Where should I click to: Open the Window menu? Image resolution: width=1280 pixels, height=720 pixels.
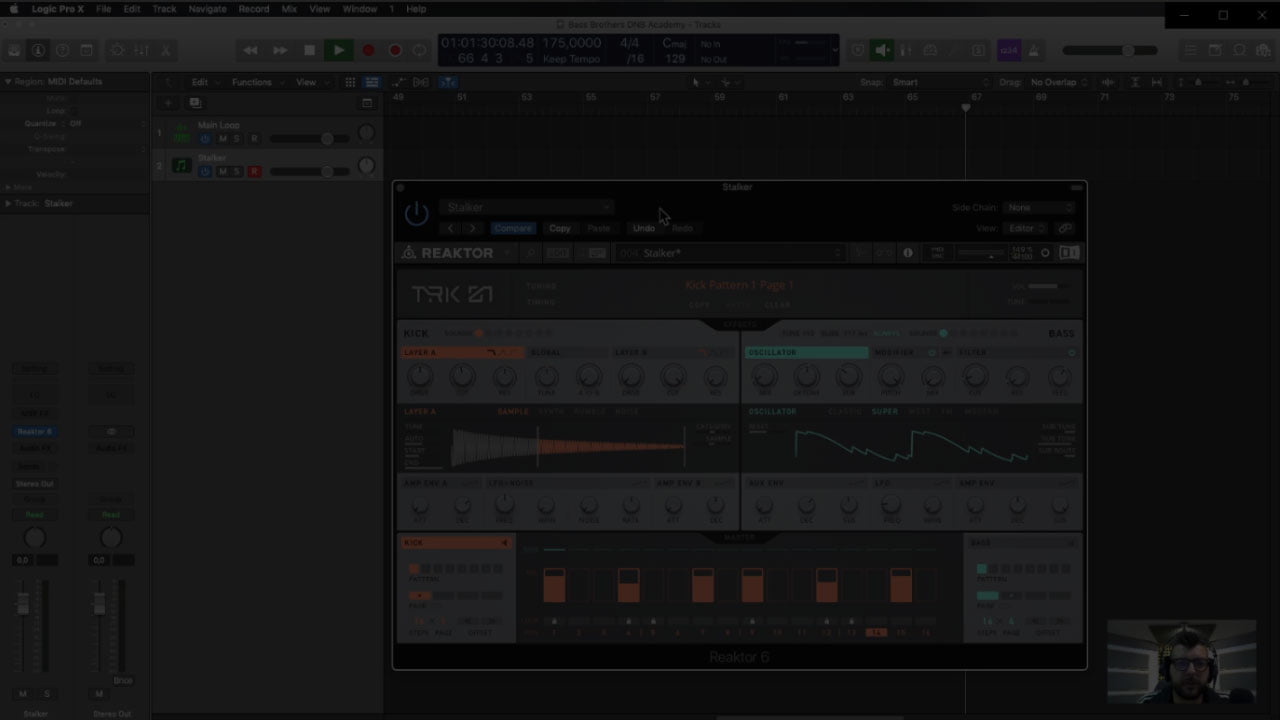pyautogui.click(x=360, y=9)
